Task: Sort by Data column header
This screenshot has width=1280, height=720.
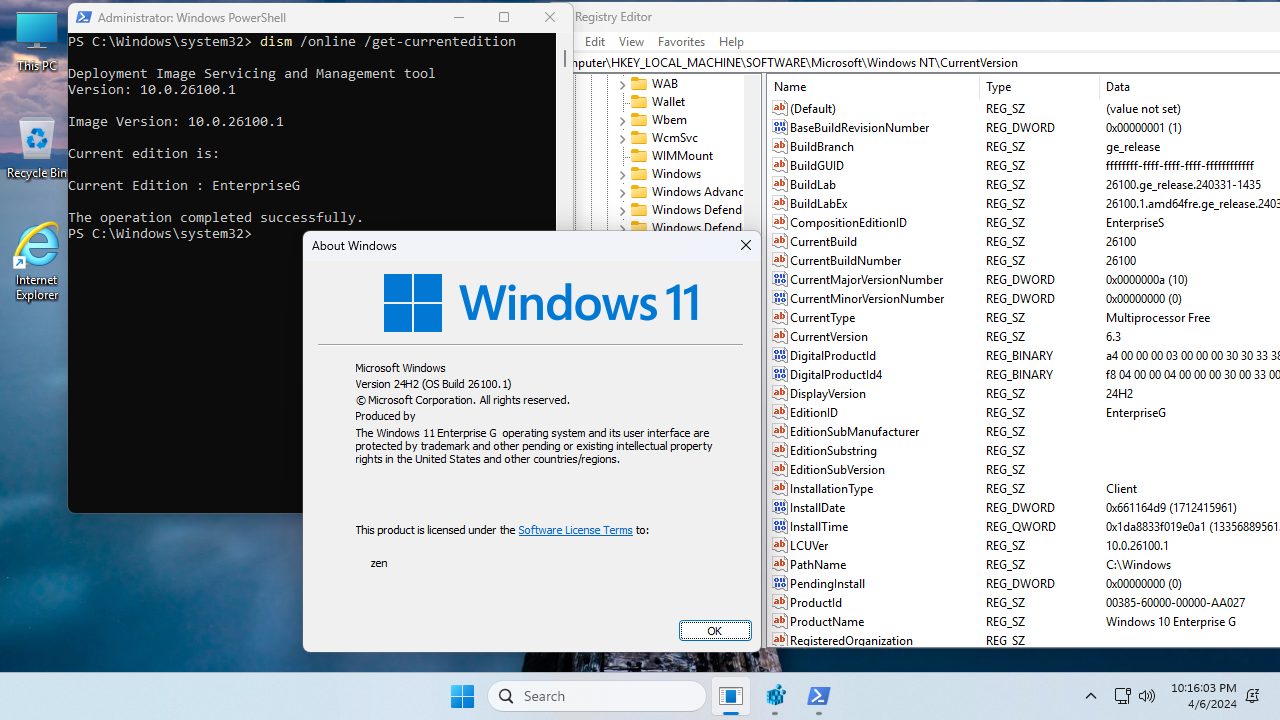Action: [x=1189, y=87]
